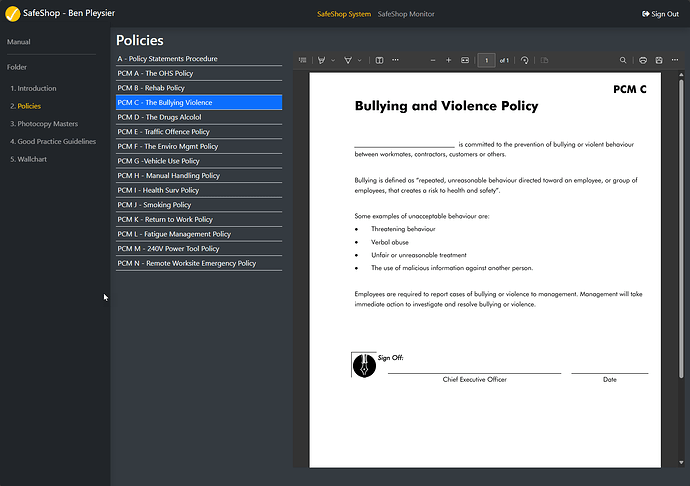Toggle the page view icon

379,60
